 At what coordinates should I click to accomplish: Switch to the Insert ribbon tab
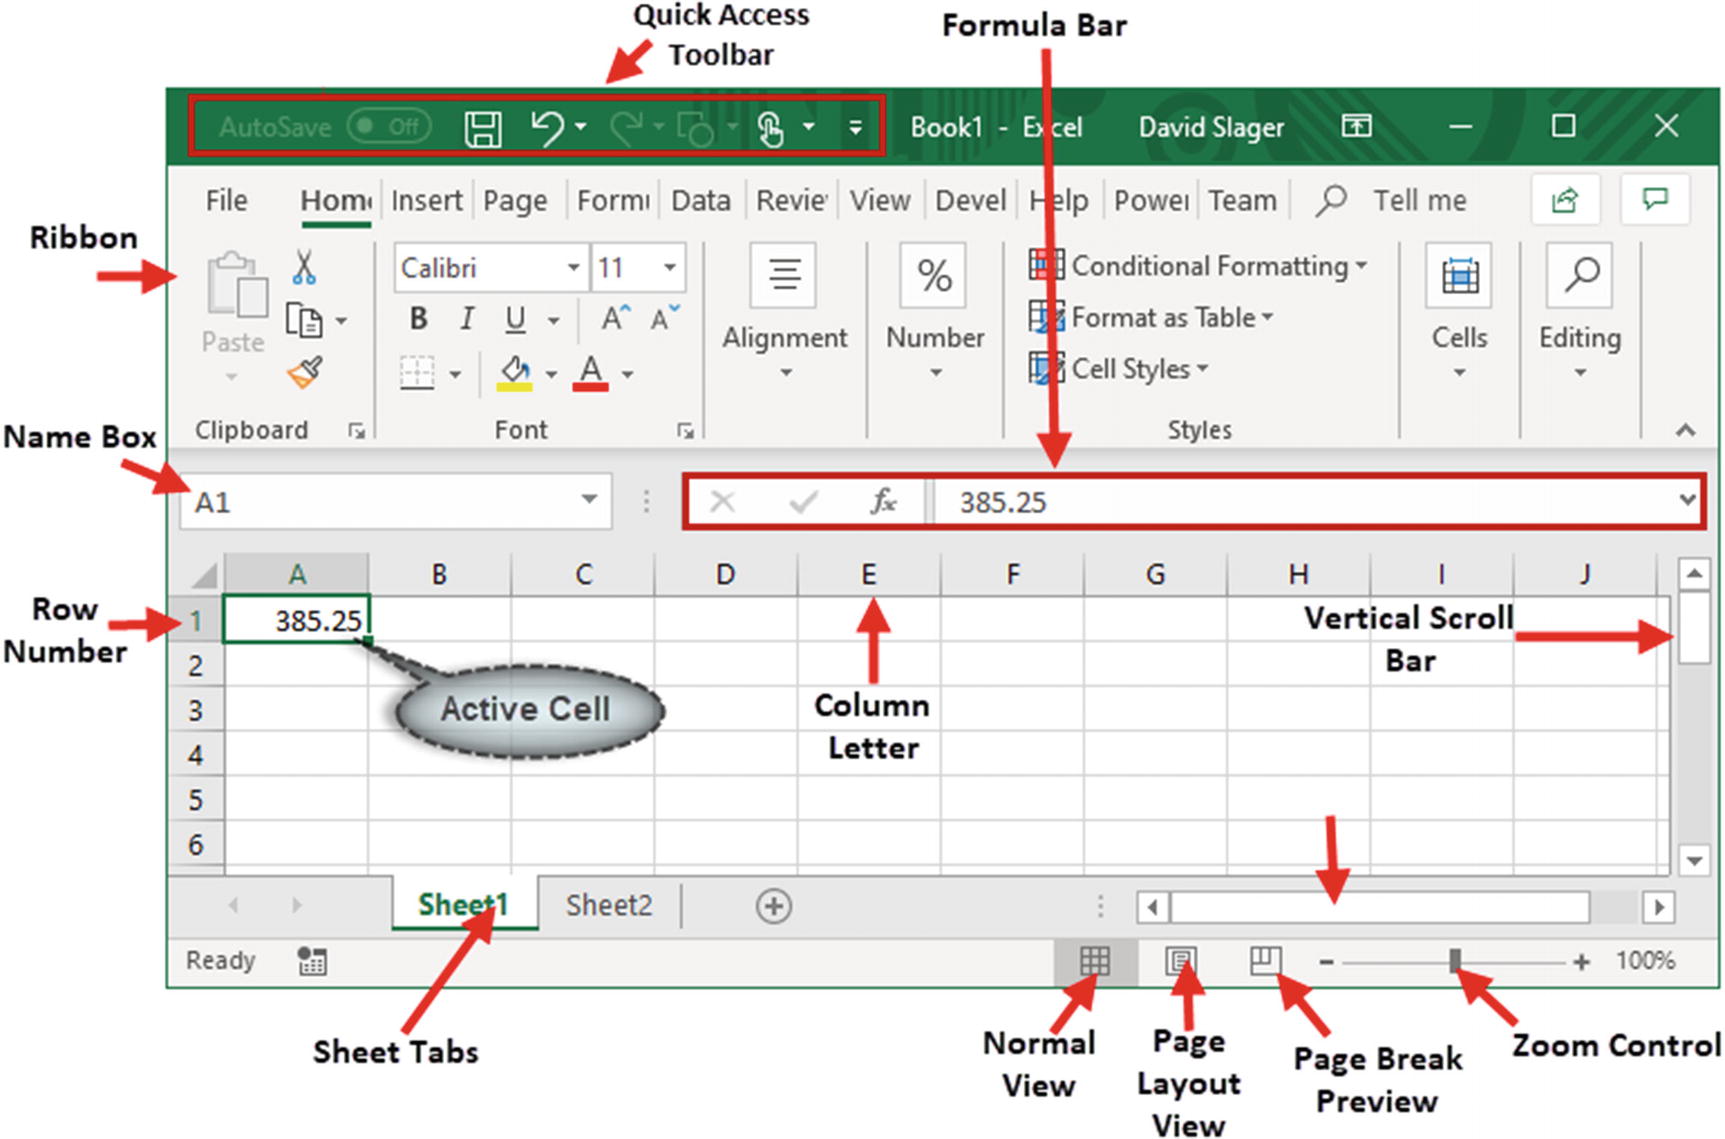coord(427,200)
